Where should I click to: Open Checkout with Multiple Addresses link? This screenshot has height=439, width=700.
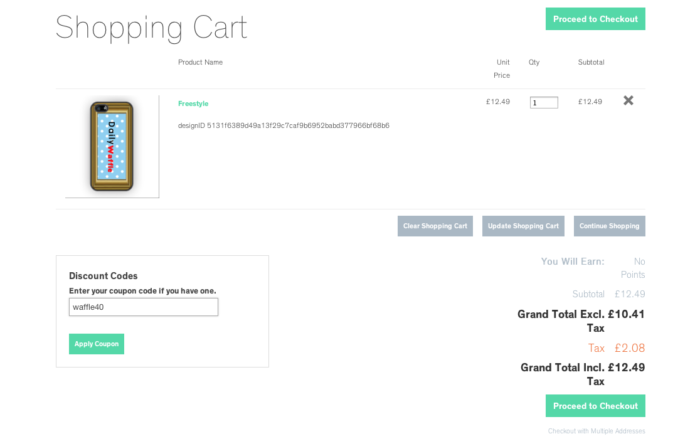596,431
